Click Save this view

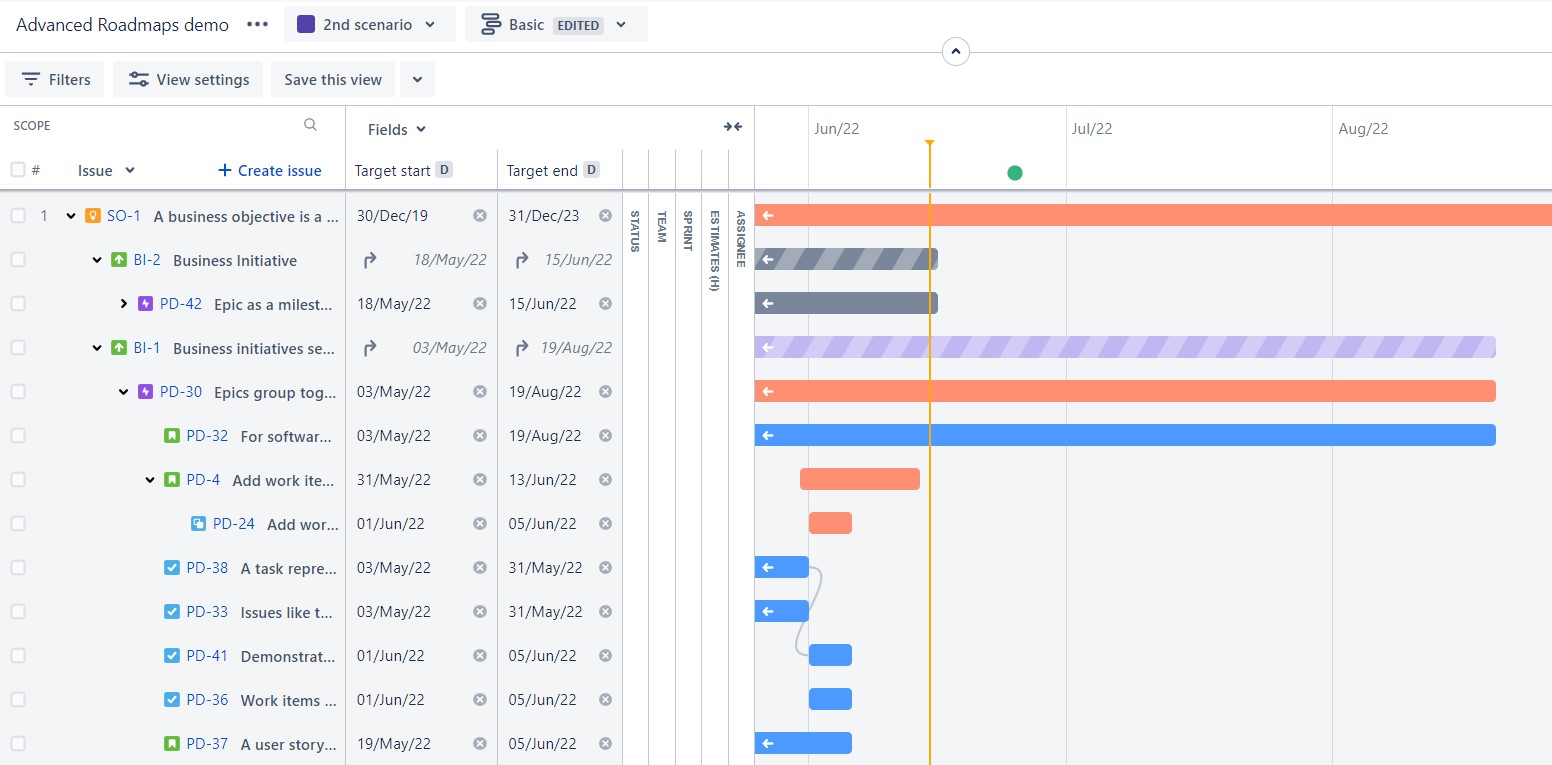click(333, 79)
